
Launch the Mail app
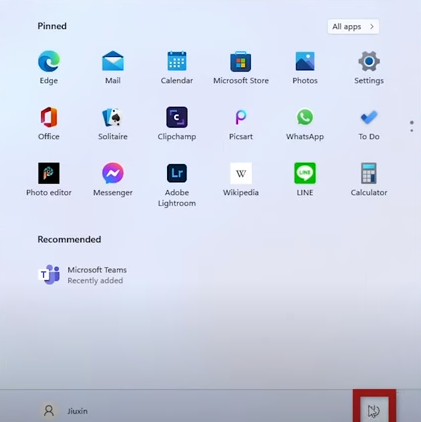point(113,68)
